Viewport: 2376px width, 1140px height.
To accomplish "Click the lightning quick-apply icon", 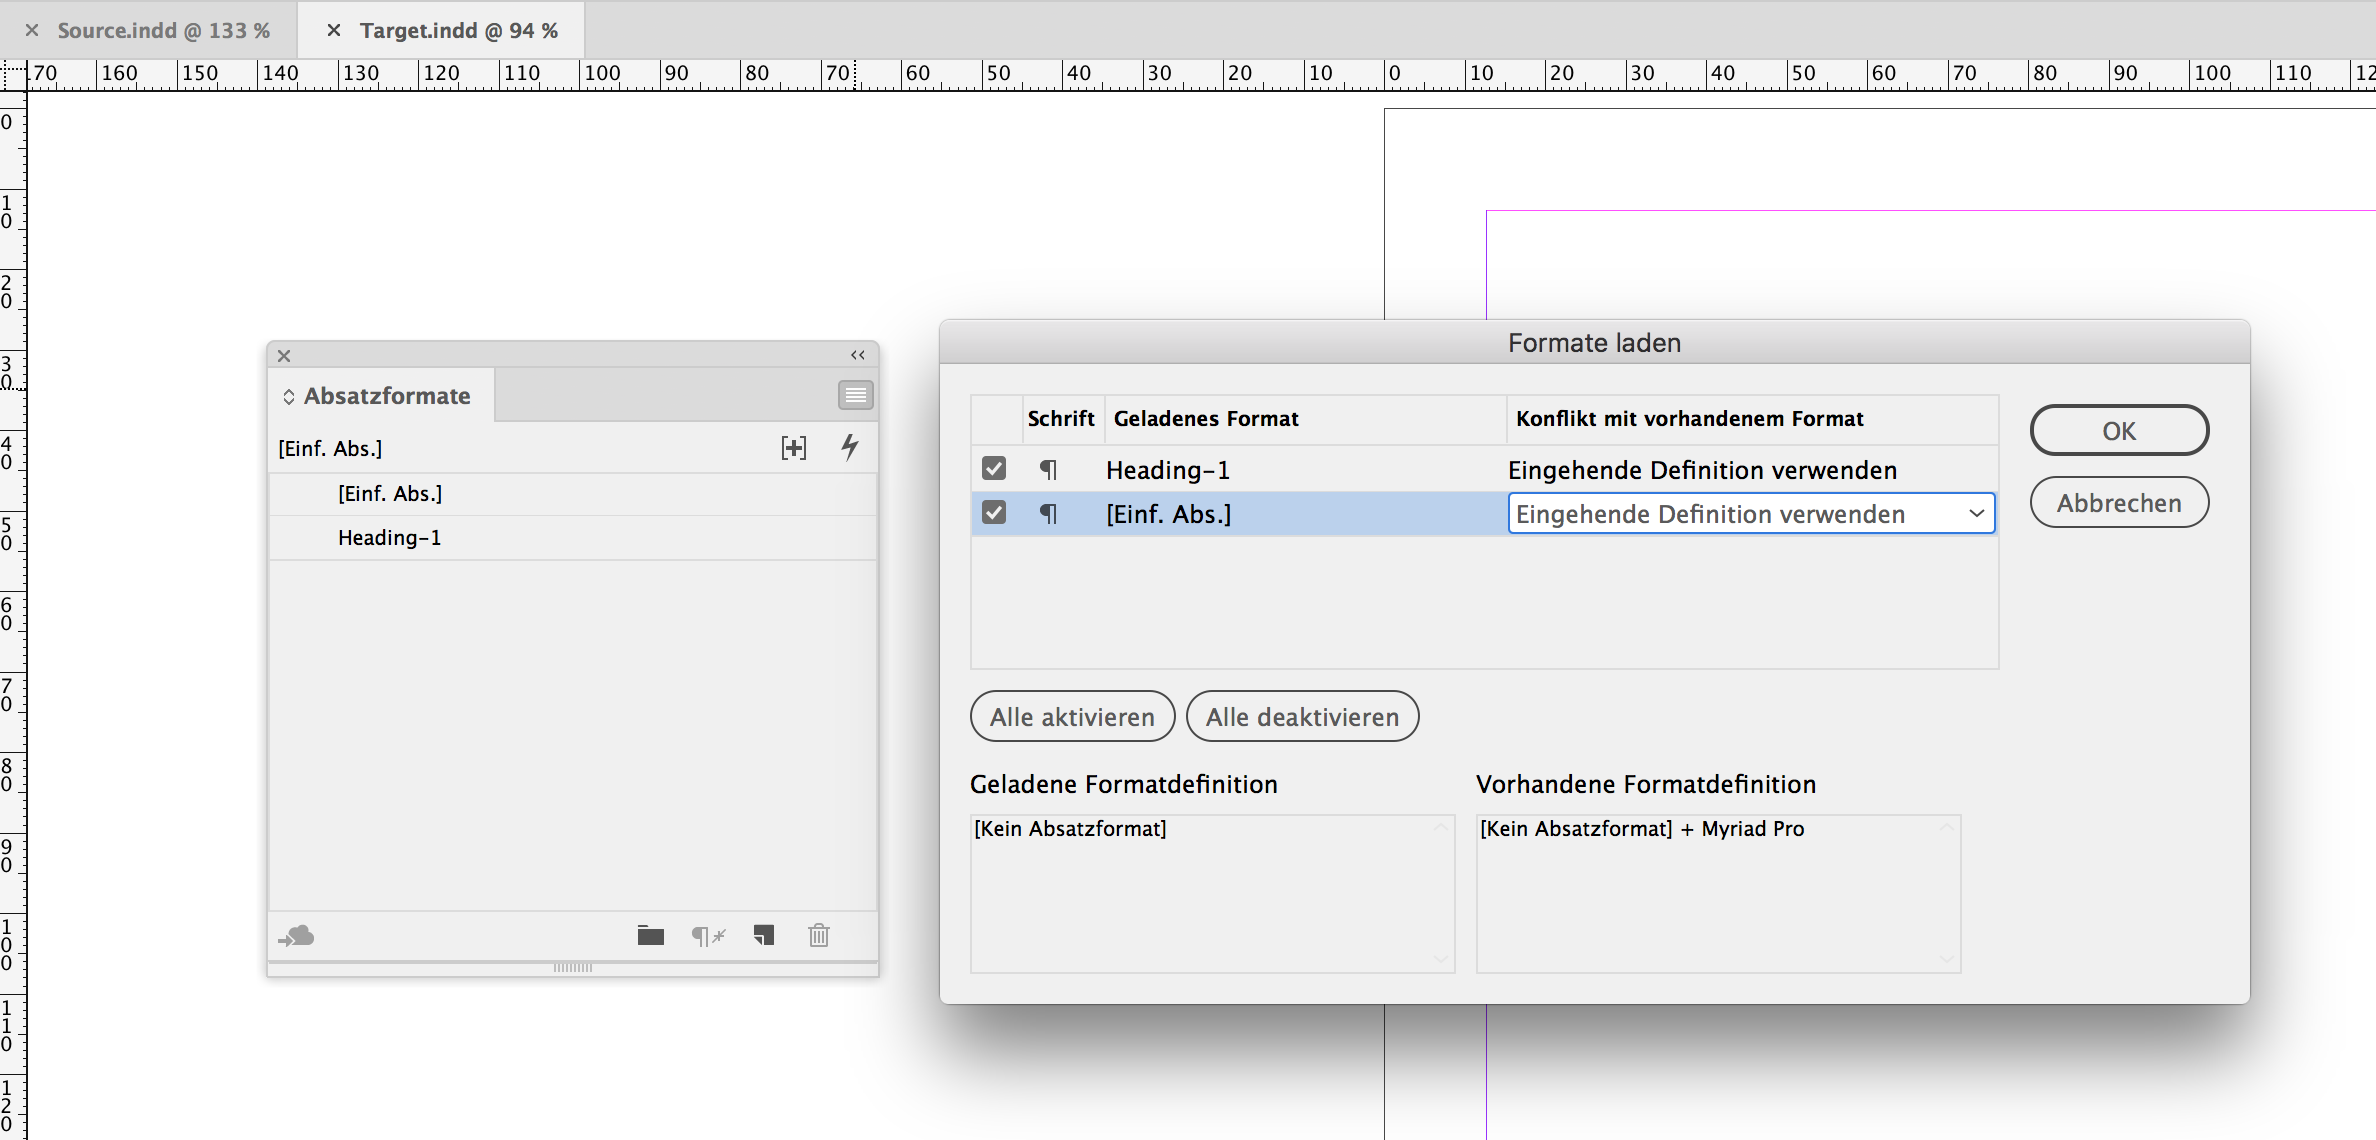I will (x=850, y=447).
